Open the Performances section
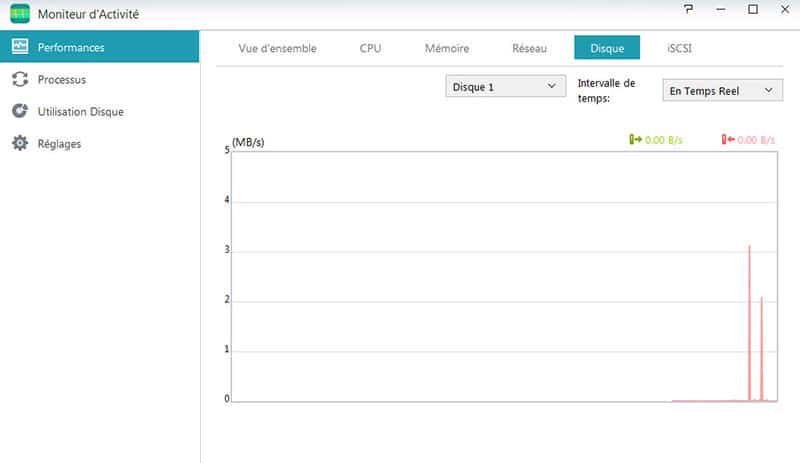800x463 pixels. pos(99,46)
